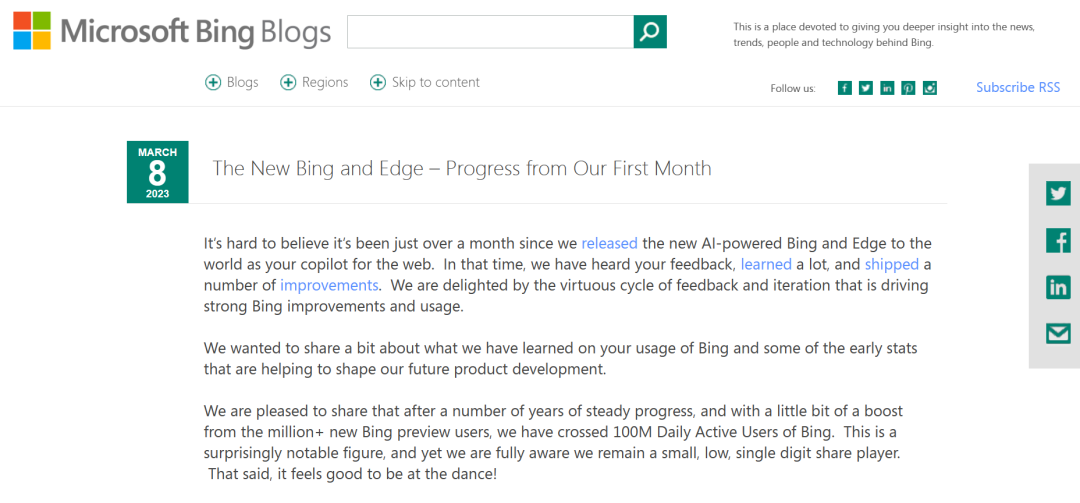Open the LinkedIn follow icon in header
The width and height of the screenshot is (1080, 503).
pyautogui.click(x=887, y=88)
